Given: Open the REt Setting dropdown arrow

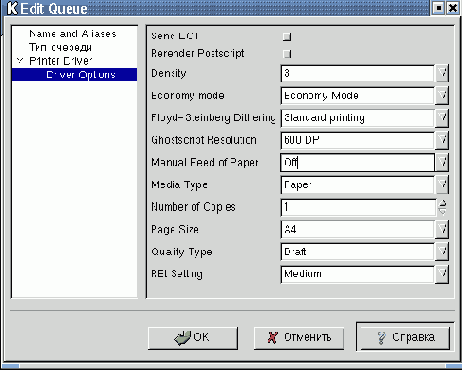Looking at the screenshot, I should (442, 274).
